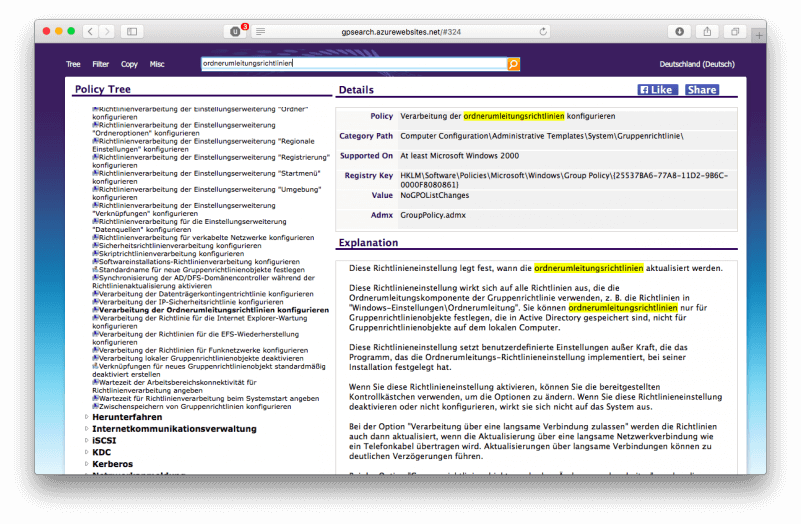Click the Facebook Like button
The height and width of the screenshot is (524, 801).
click(658, 90)
